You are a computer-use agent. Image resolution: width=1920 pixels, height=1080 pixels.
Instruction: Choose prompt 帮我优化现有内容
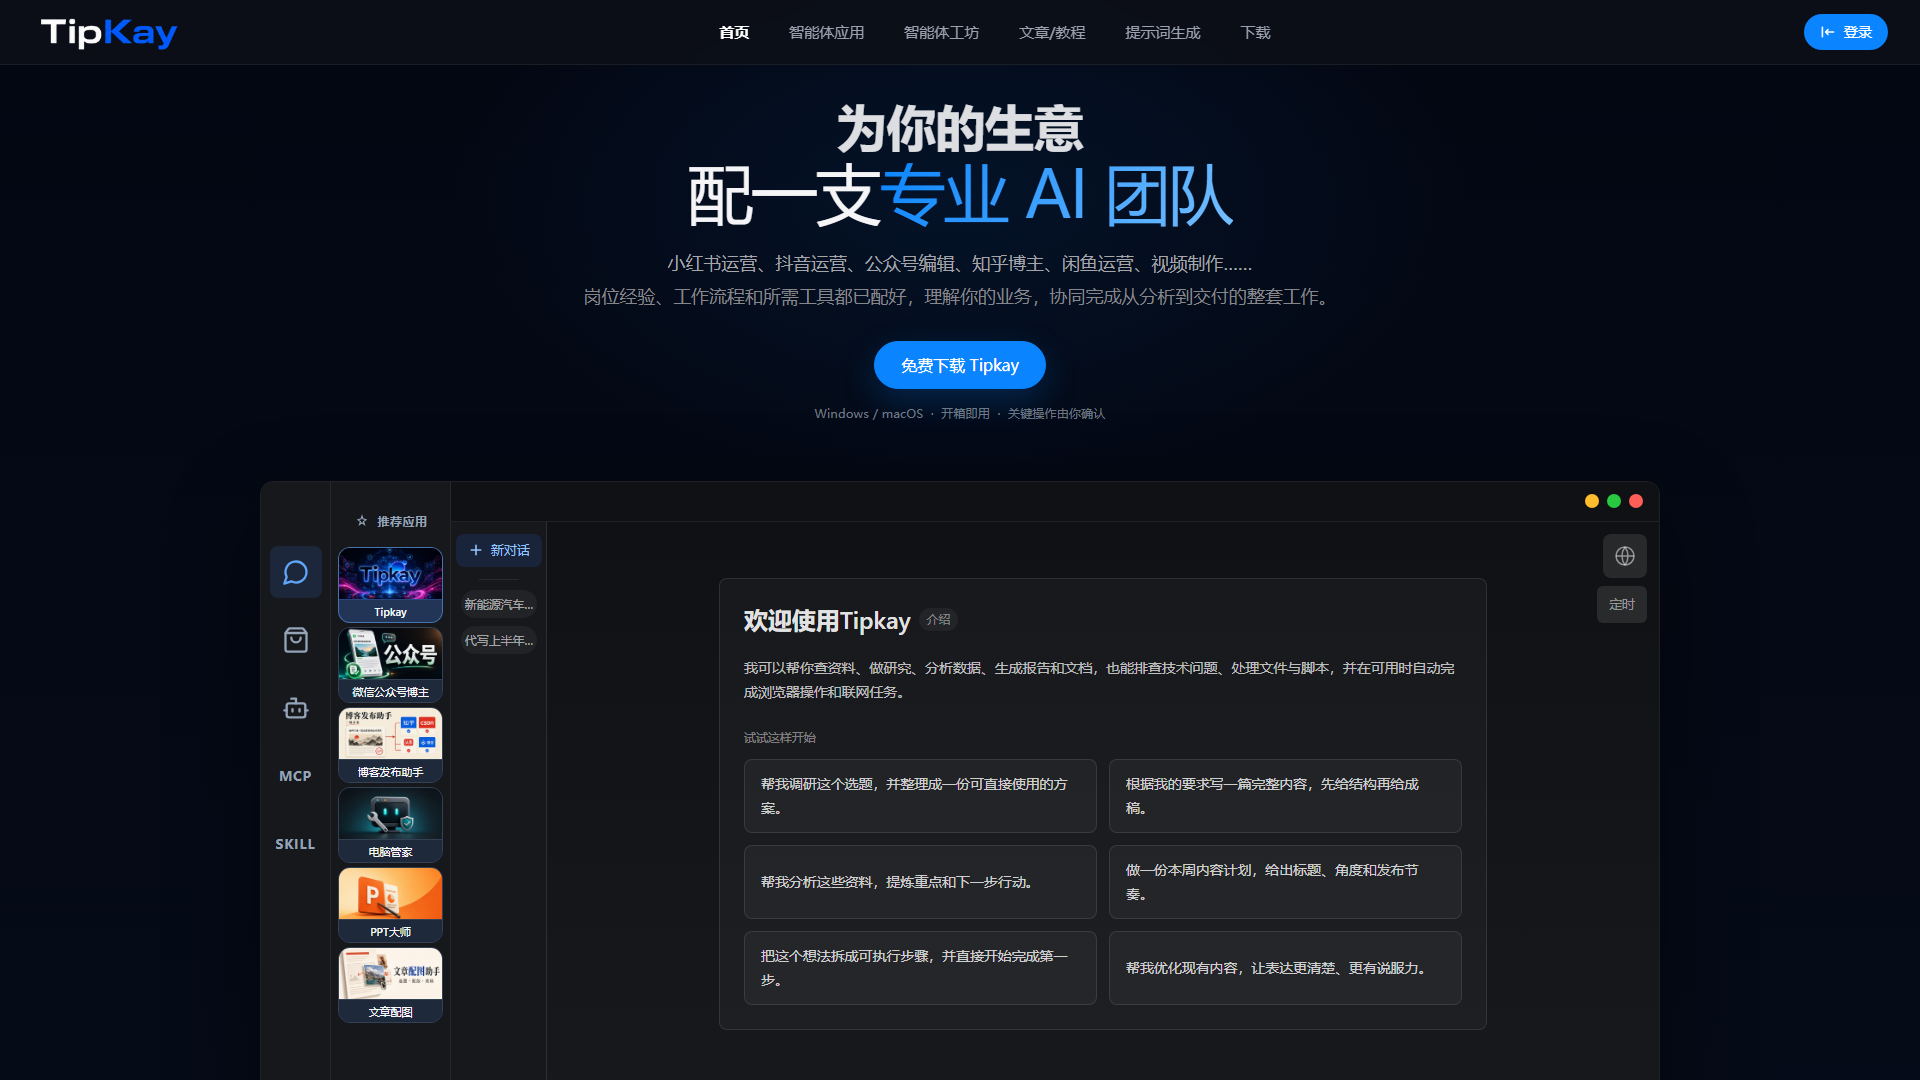[x=1285, y=968]
